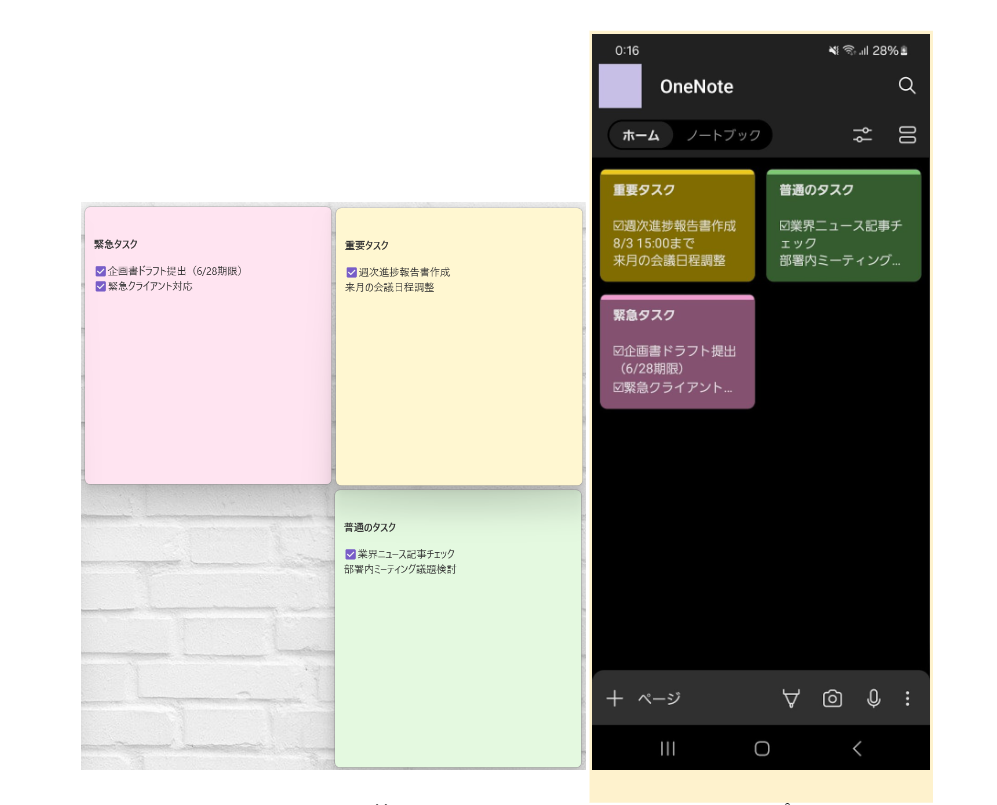Toggle 緊急クライアント対応 checkbox
997x805 pixels.
(101, 286)
